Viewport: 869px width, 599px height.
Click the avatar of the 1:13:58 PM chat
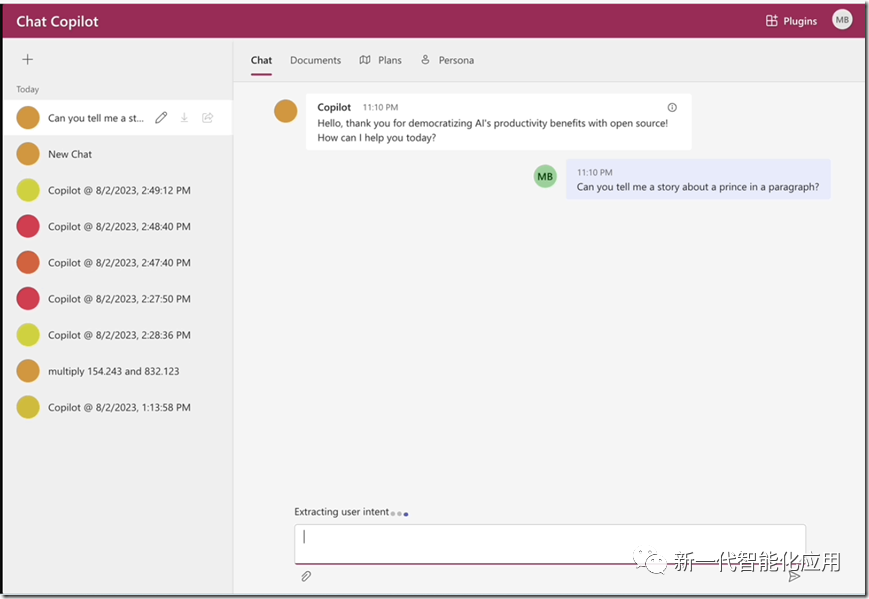point(28,407)
